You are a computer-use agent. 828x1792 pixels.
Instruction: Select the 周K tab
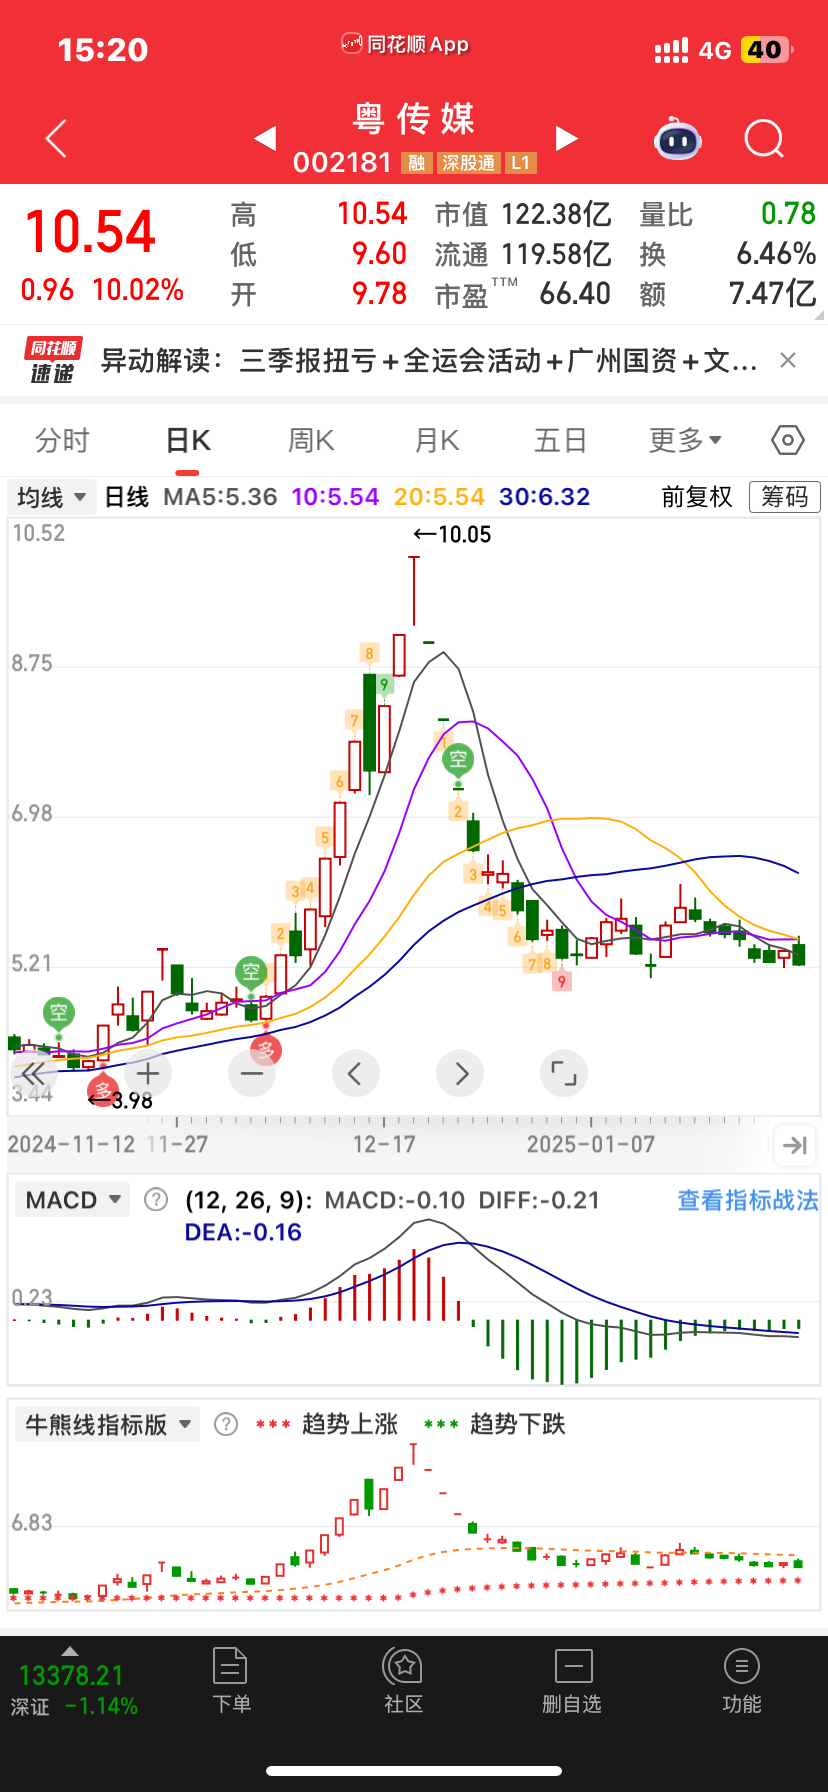(x=311, y=440)
